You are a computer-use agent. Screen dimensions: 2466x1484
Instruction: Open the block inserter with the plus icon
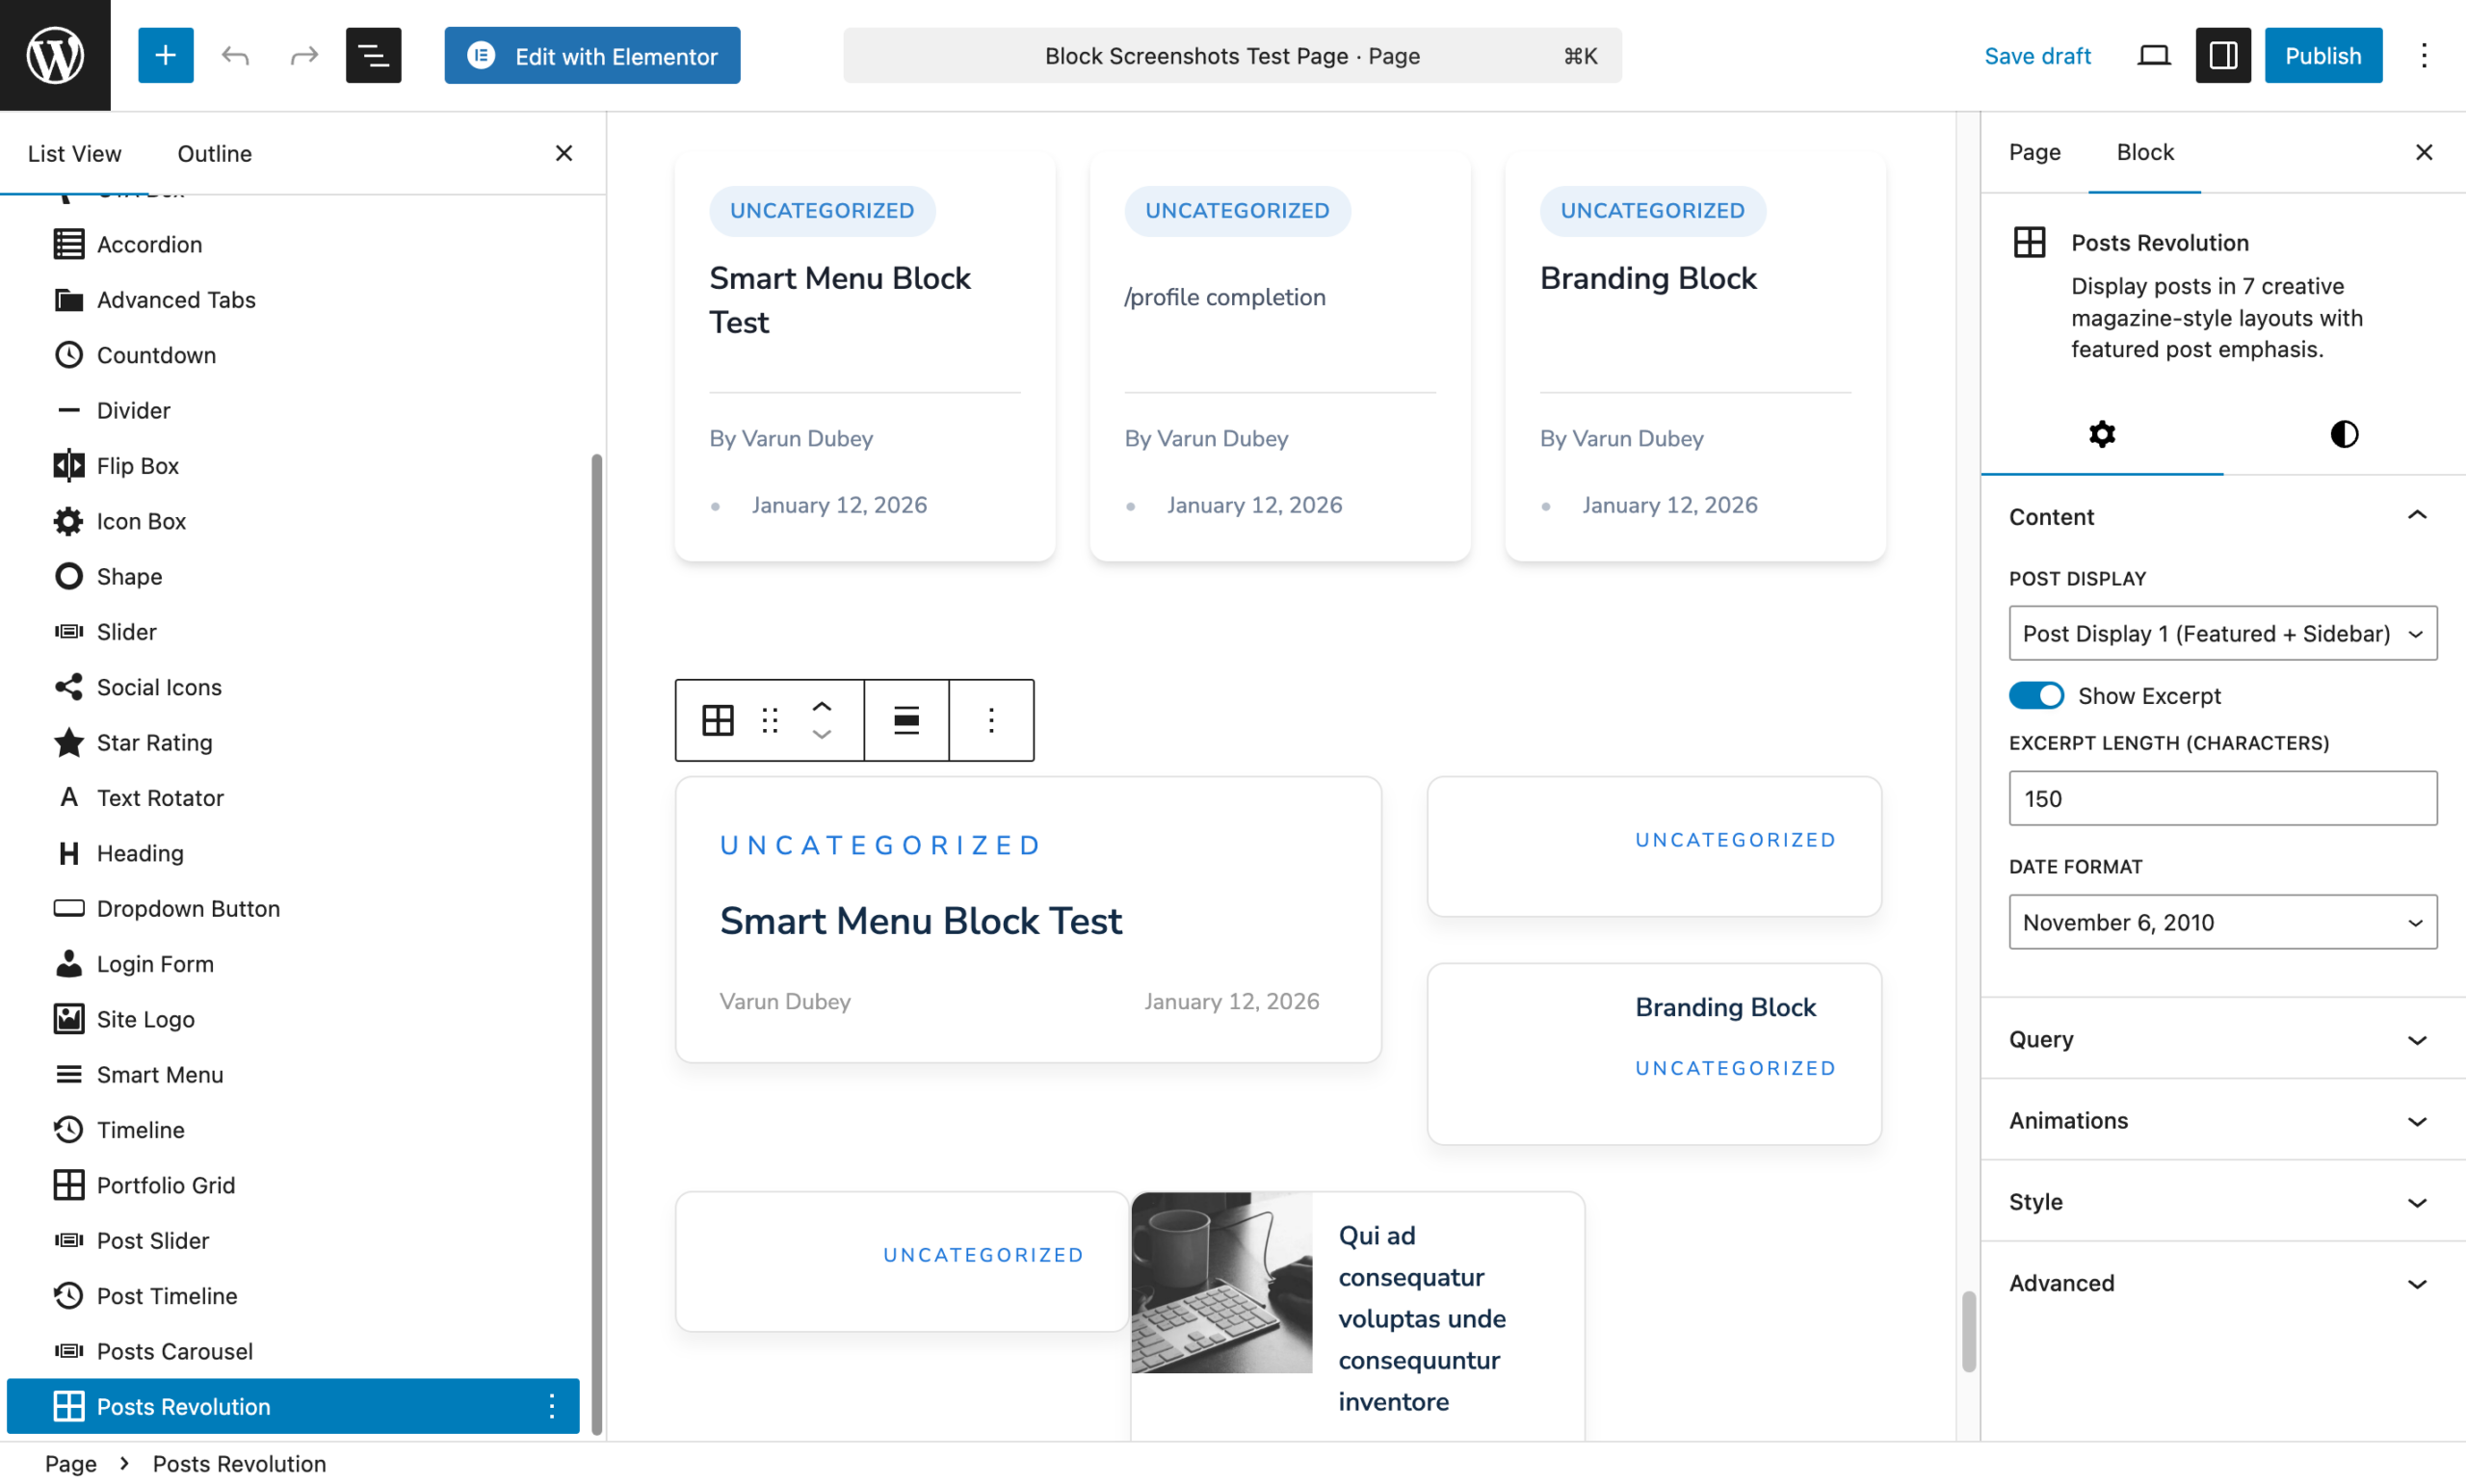165,55
